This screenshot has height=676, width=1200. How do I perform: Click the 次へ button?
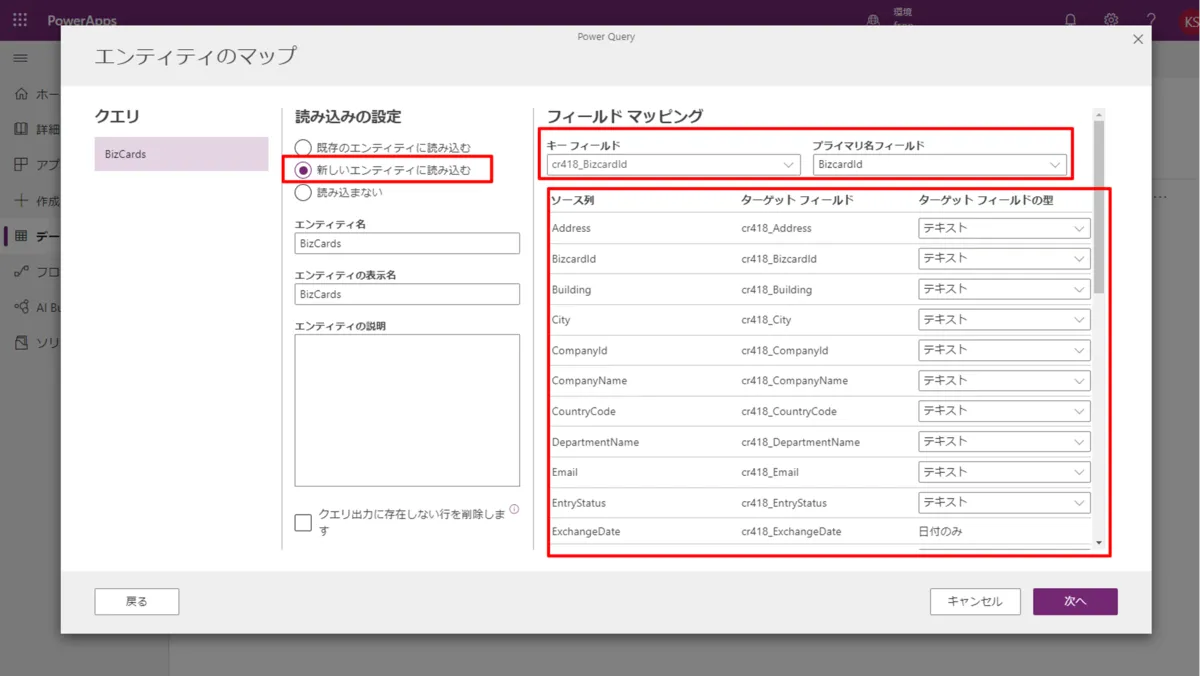[x=1075, y=601]
